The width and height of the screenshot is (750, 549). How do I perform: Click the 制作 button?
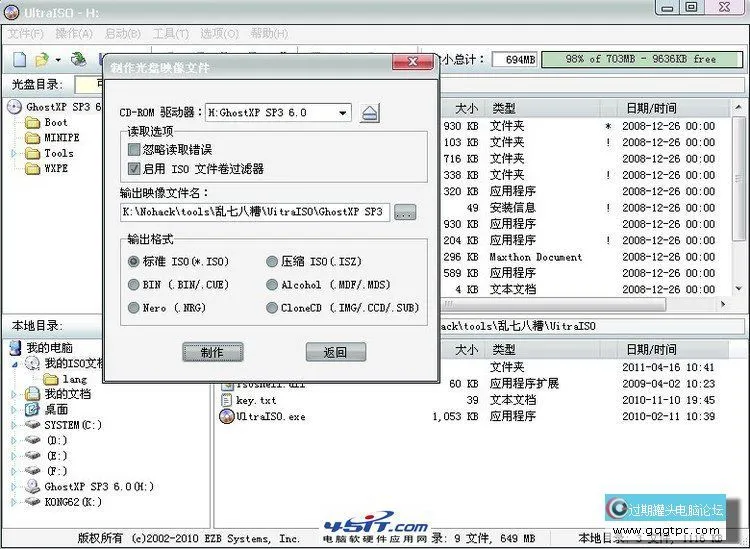click(x=213, y=352)
